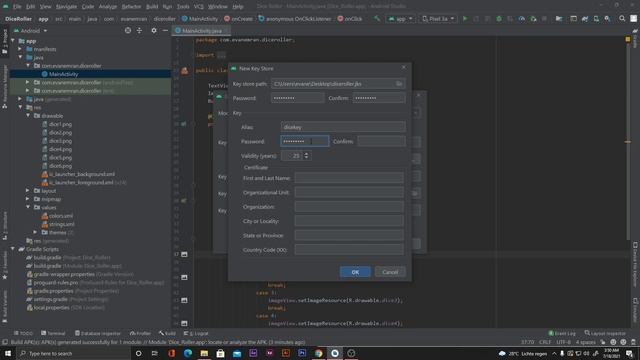Image resolution: width=640 pixels, height=360 pixels.
Task: Click the Country Code field
Action: pyautogui.click(x=349, y=249)
